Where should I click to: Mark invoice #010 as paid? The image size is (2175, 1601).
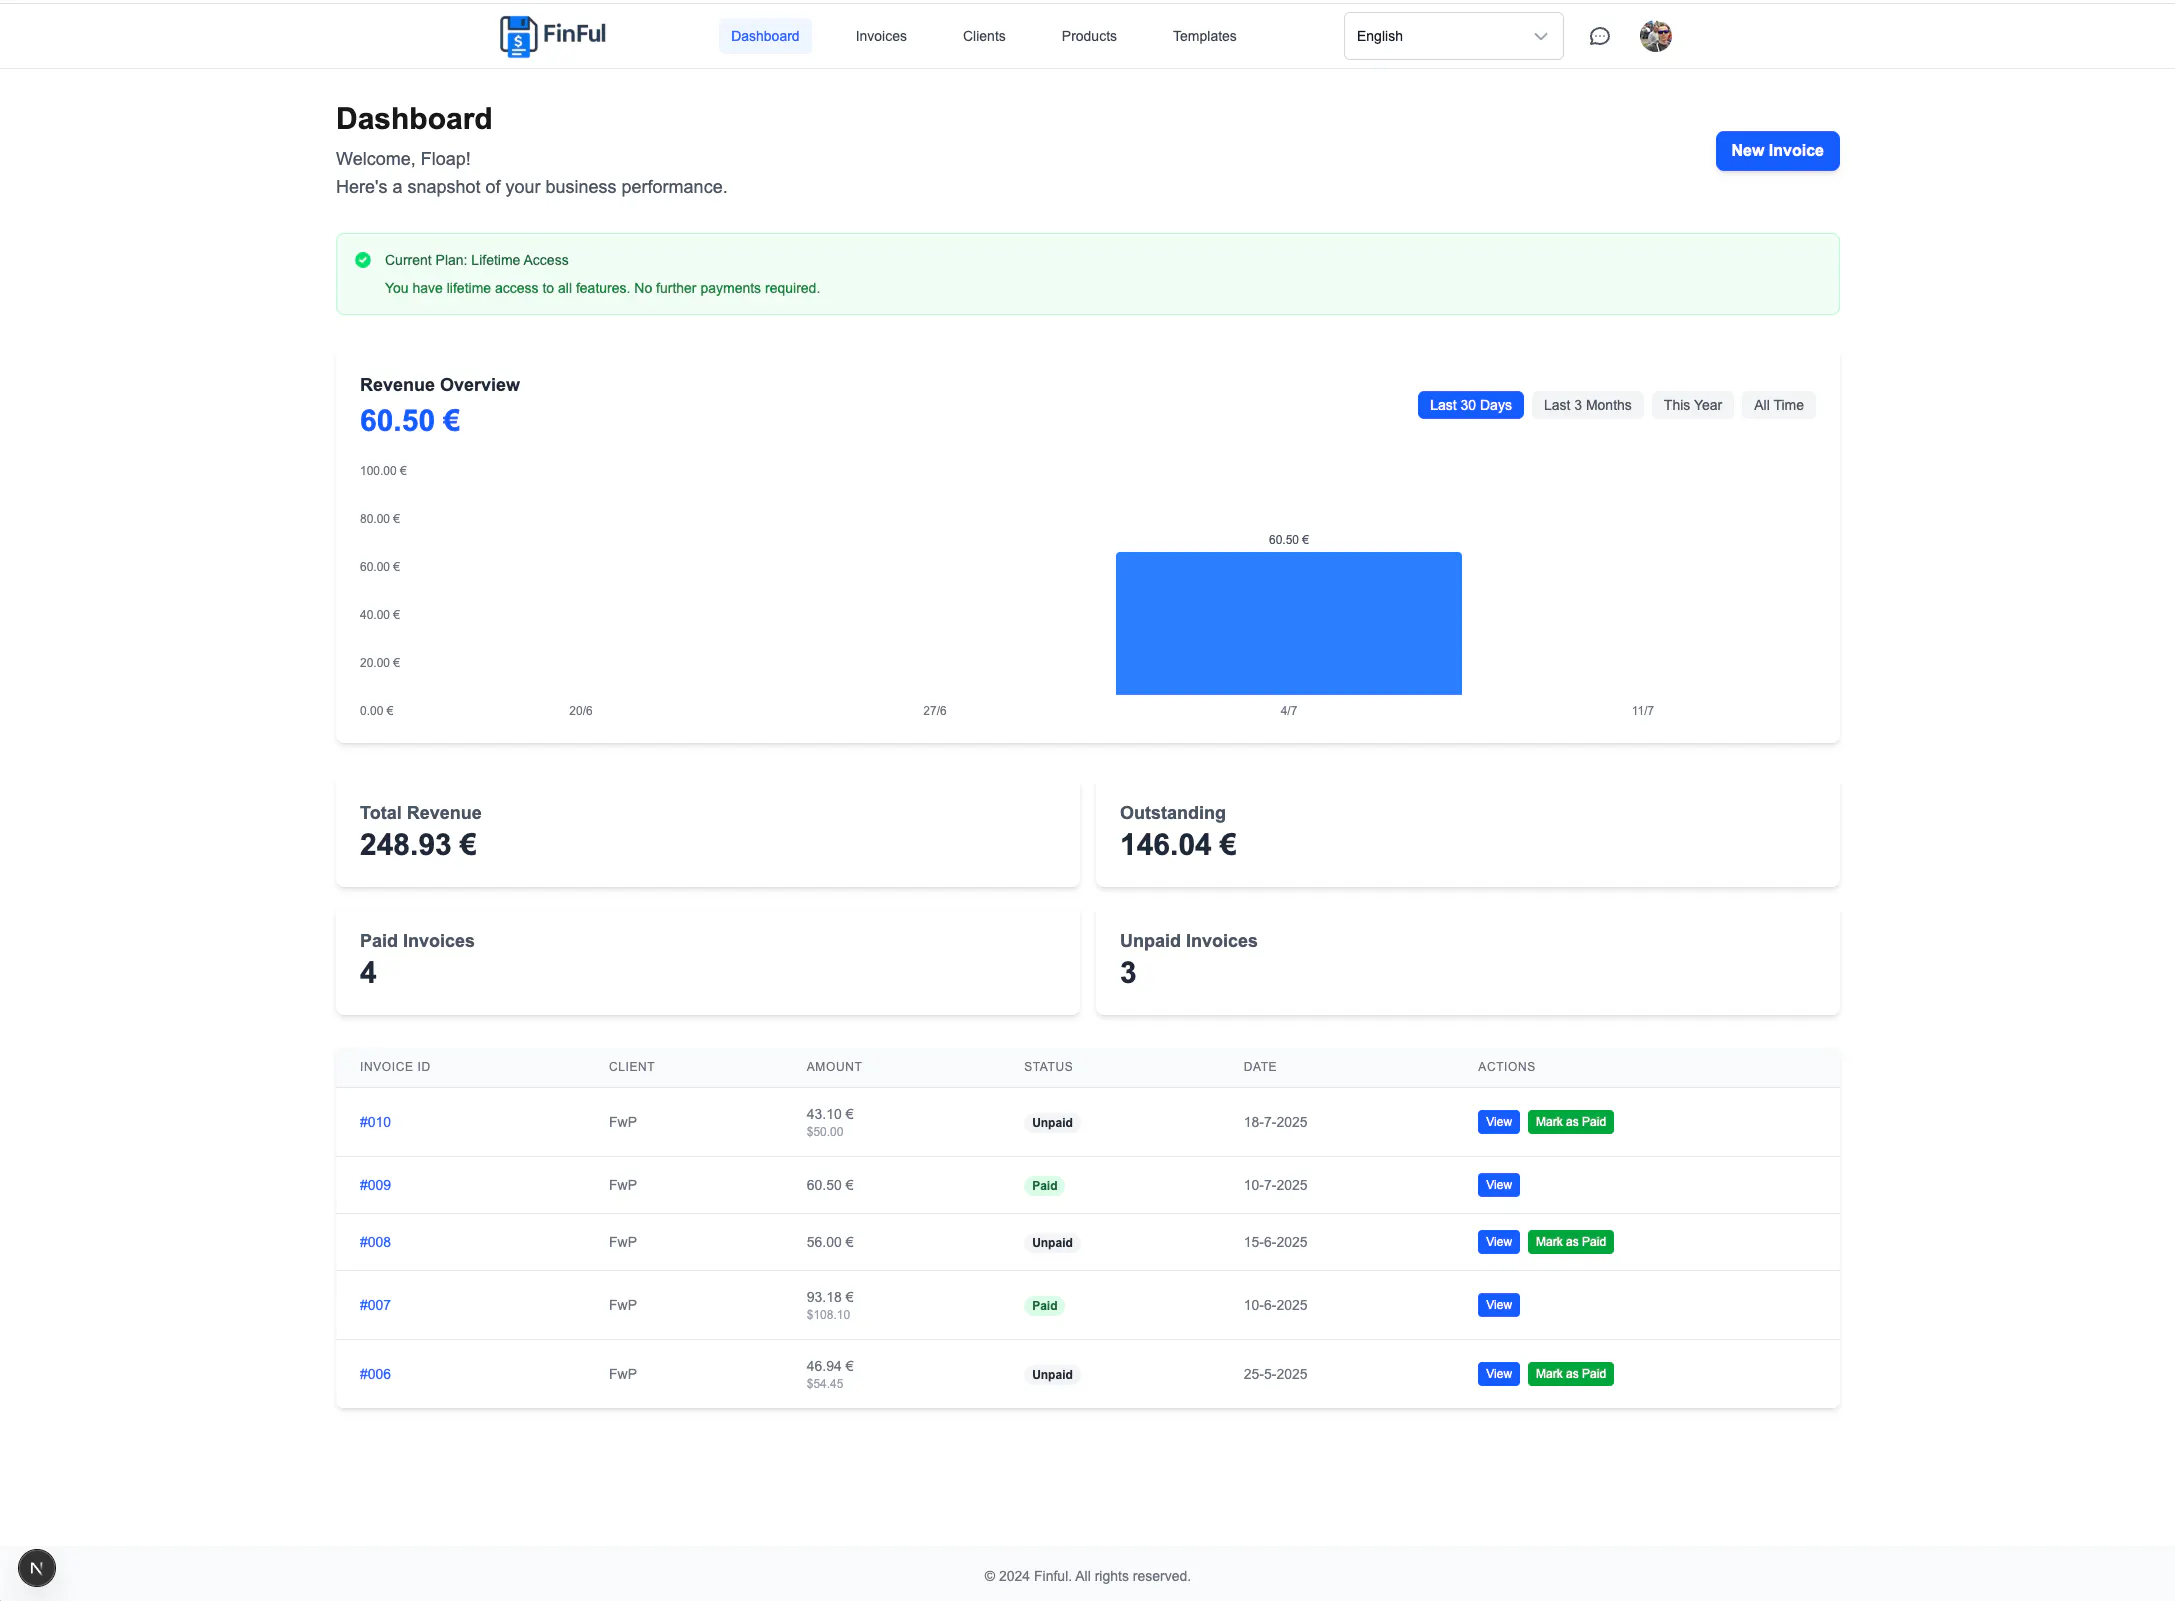click(x=1570, y=1122)
